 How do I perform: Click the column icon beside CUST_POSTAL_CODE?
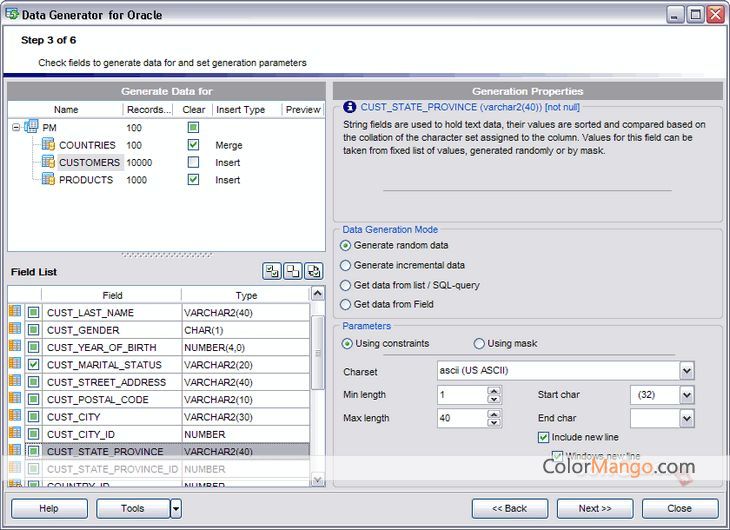[15, 398]
